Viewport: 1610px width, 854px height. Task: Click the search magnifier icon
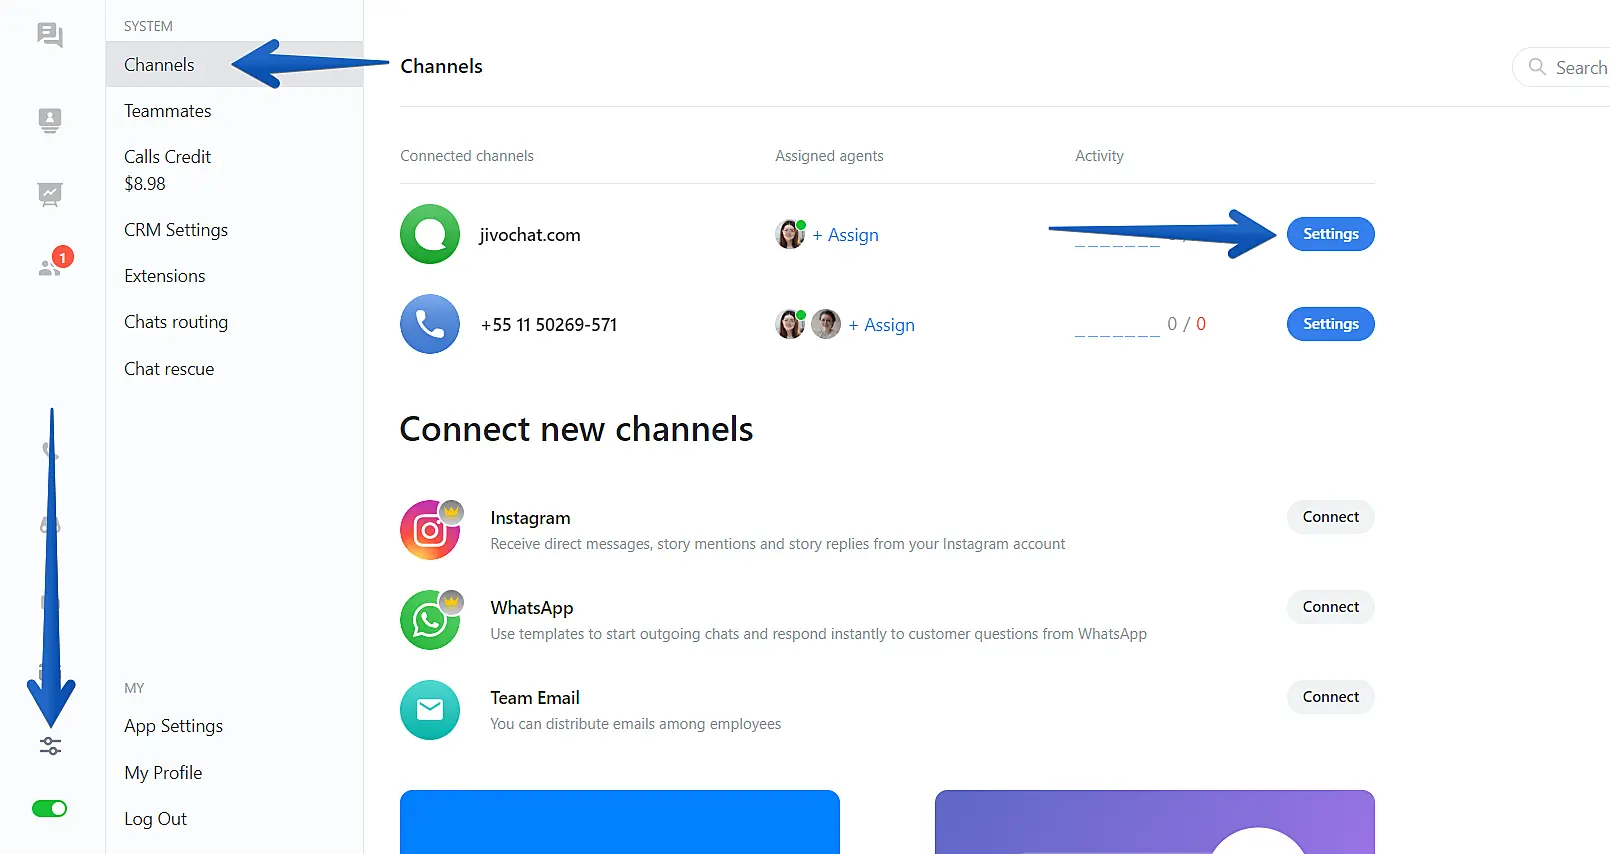[x=1537, y=67]
